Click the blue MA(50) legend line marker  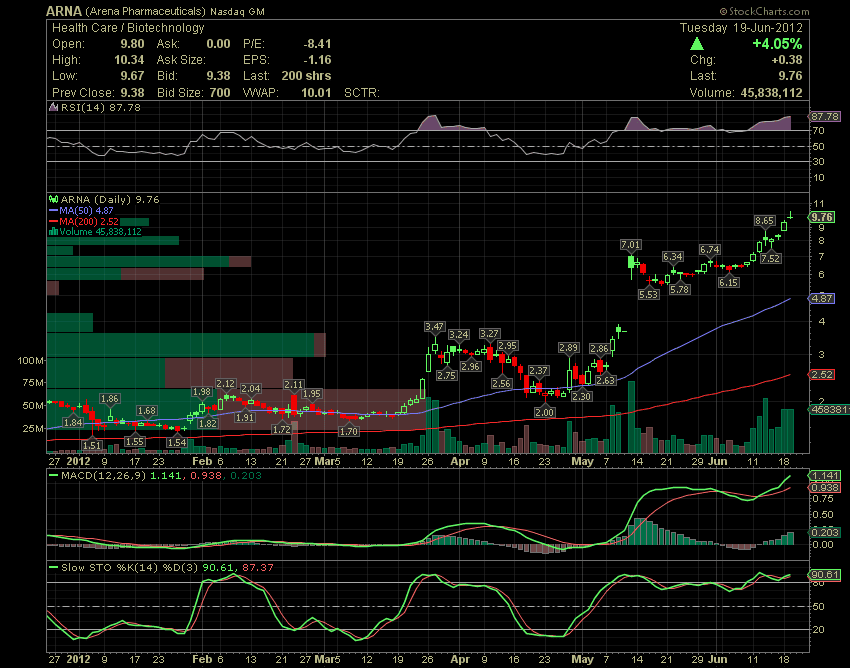click(53, 210)
